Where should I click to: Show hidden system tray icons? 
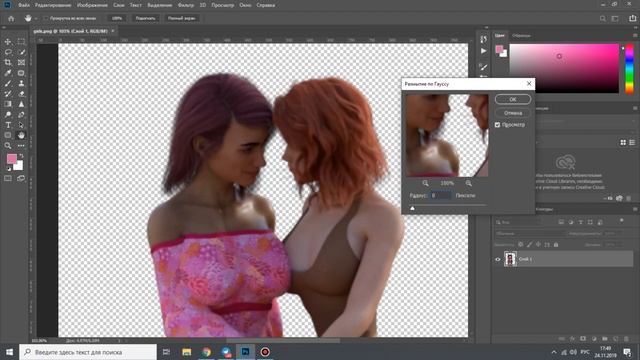point(553,352)
